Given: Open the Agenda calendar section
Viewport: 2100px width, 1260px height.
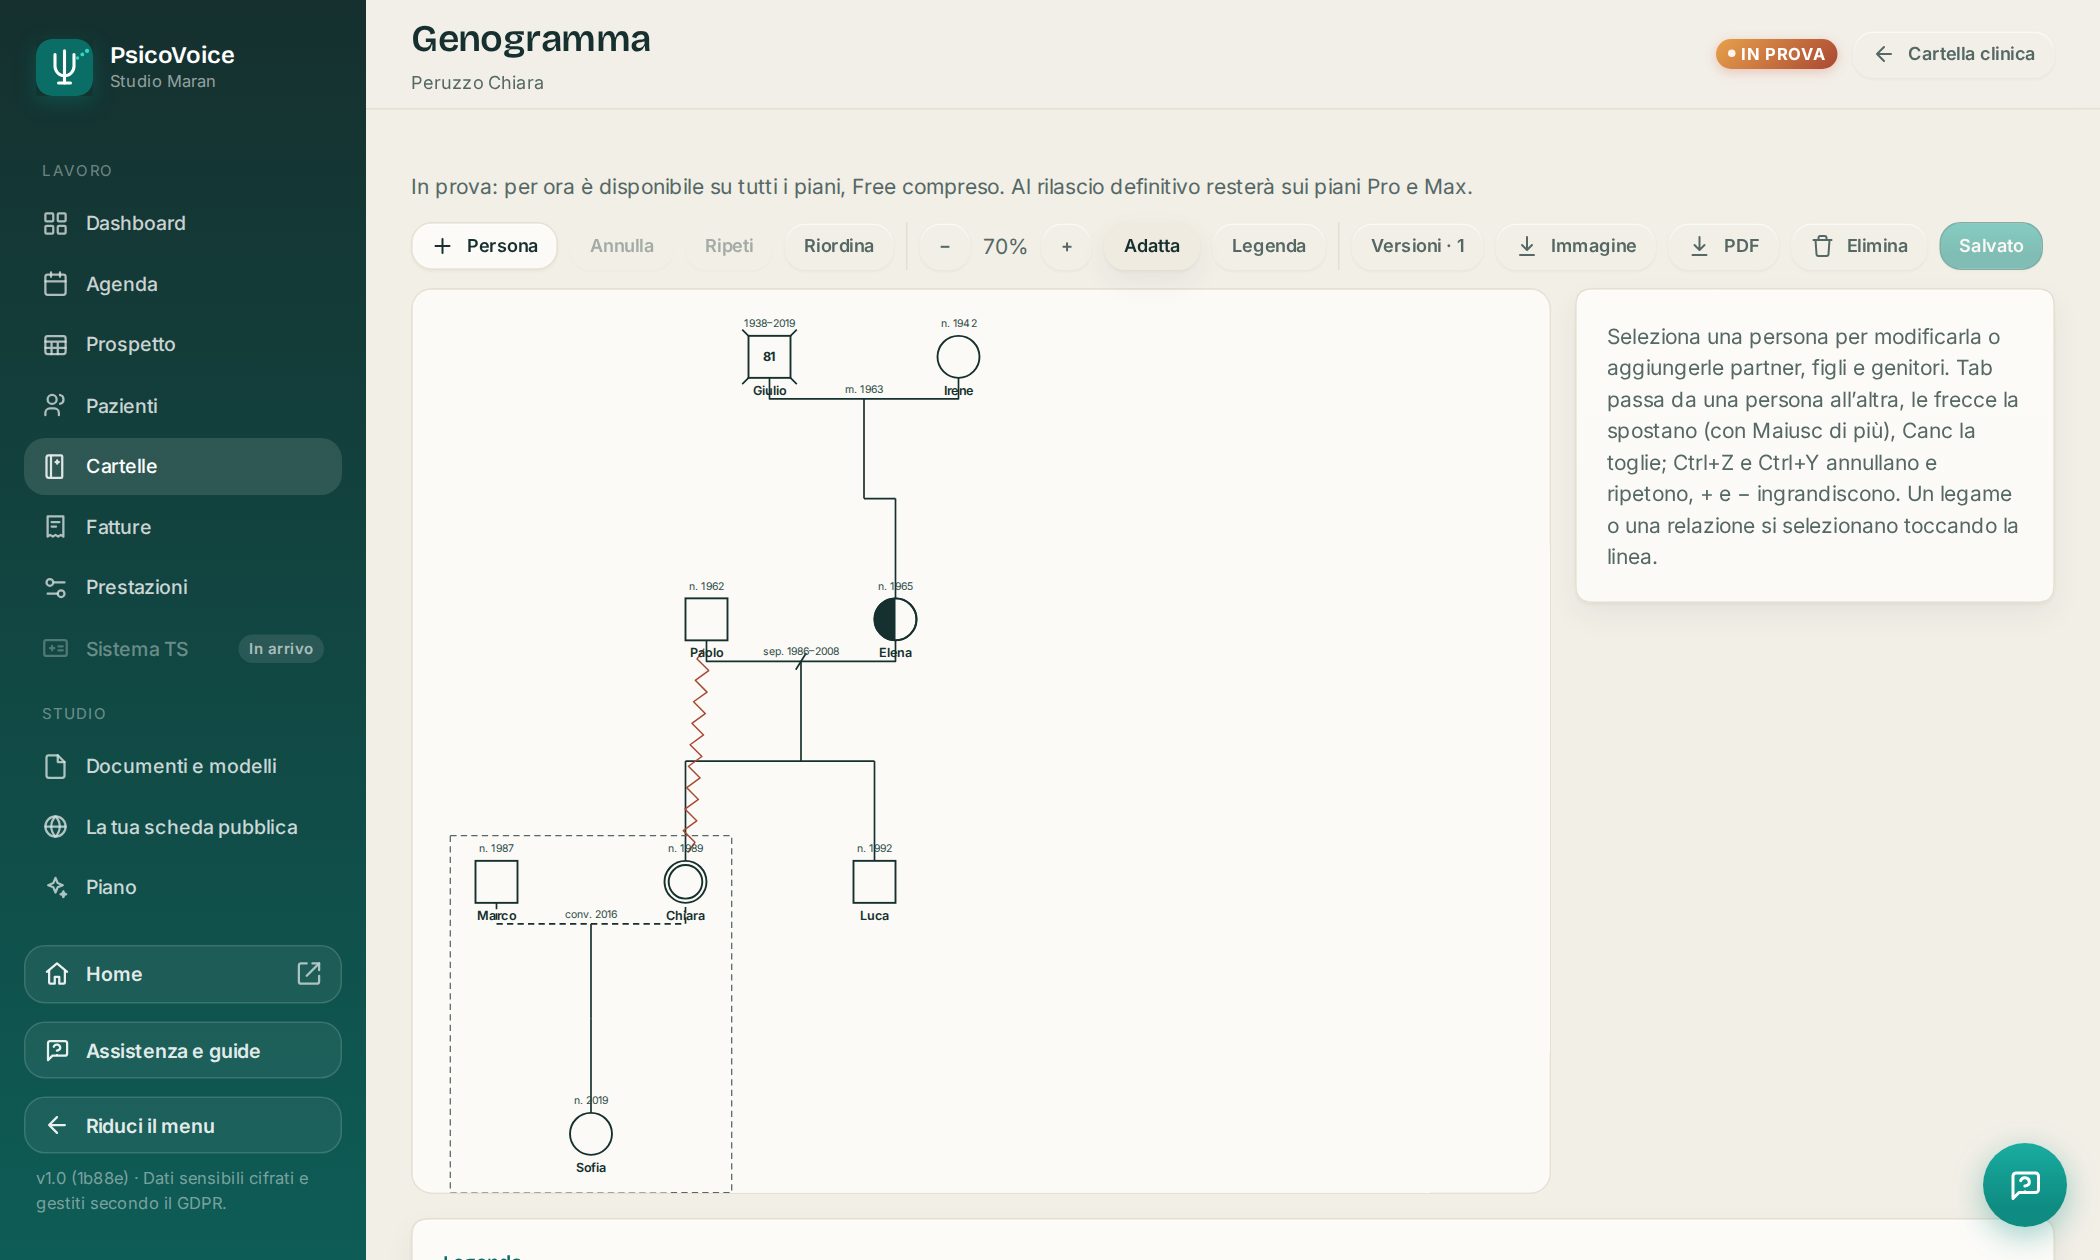Looking at the screenshot, I should point(182,284).
